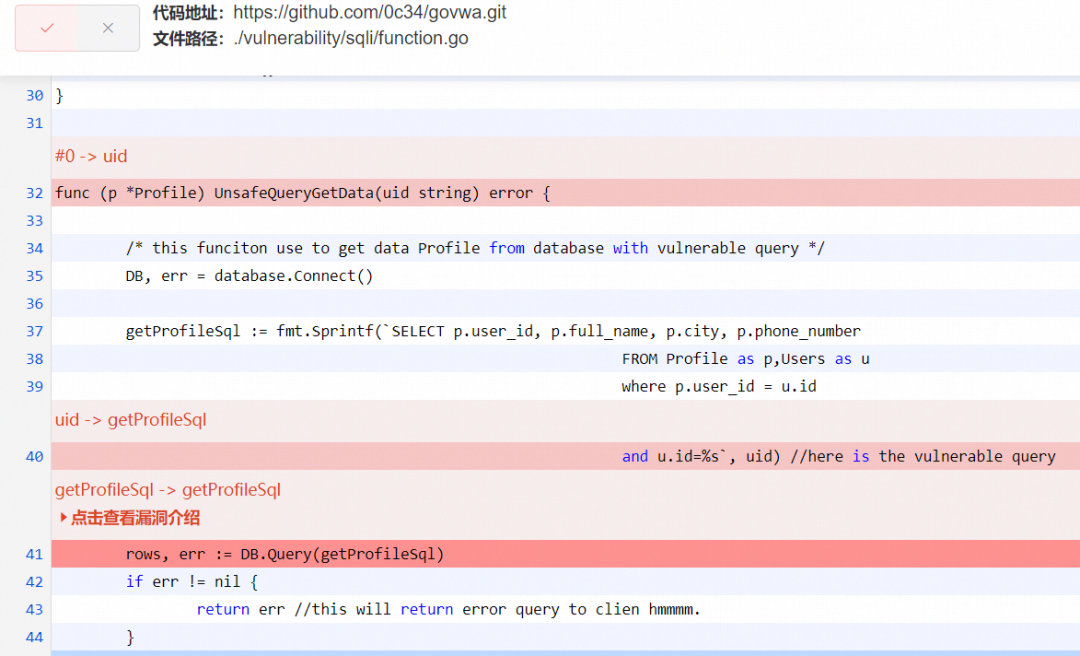1080x656 pixels.
Task: Click the comment line about vulnerable query function
Action: click(x=565, y=248)
